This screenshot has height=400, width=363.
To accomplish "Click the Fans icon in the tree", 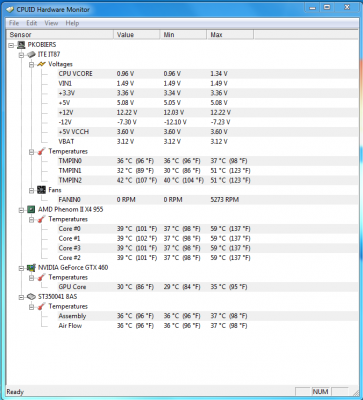I will (x=41, y=190).
